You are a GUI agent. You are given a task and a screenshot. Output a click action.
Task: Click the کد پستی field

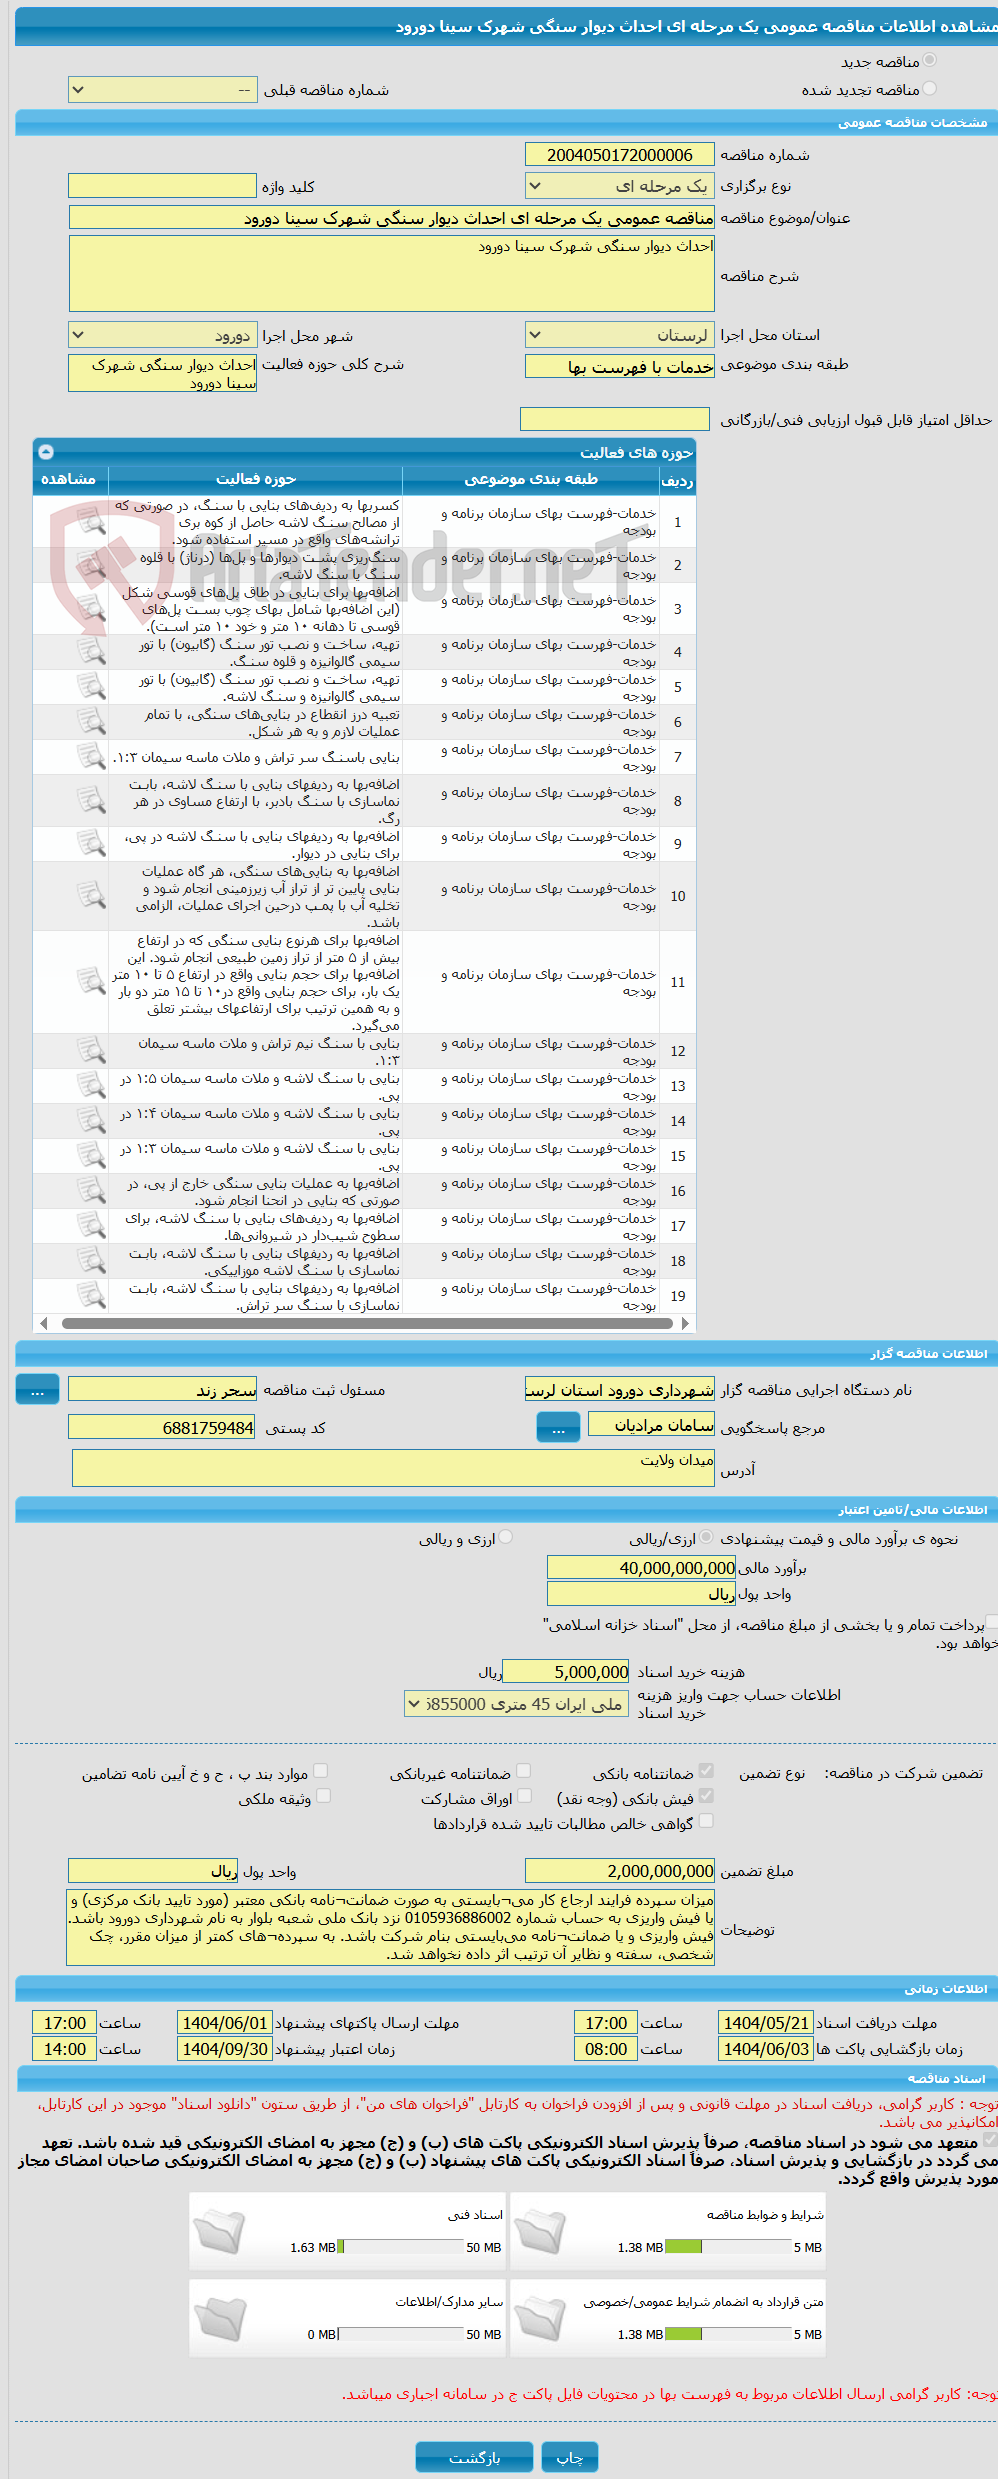click(x=162, y=1428)
